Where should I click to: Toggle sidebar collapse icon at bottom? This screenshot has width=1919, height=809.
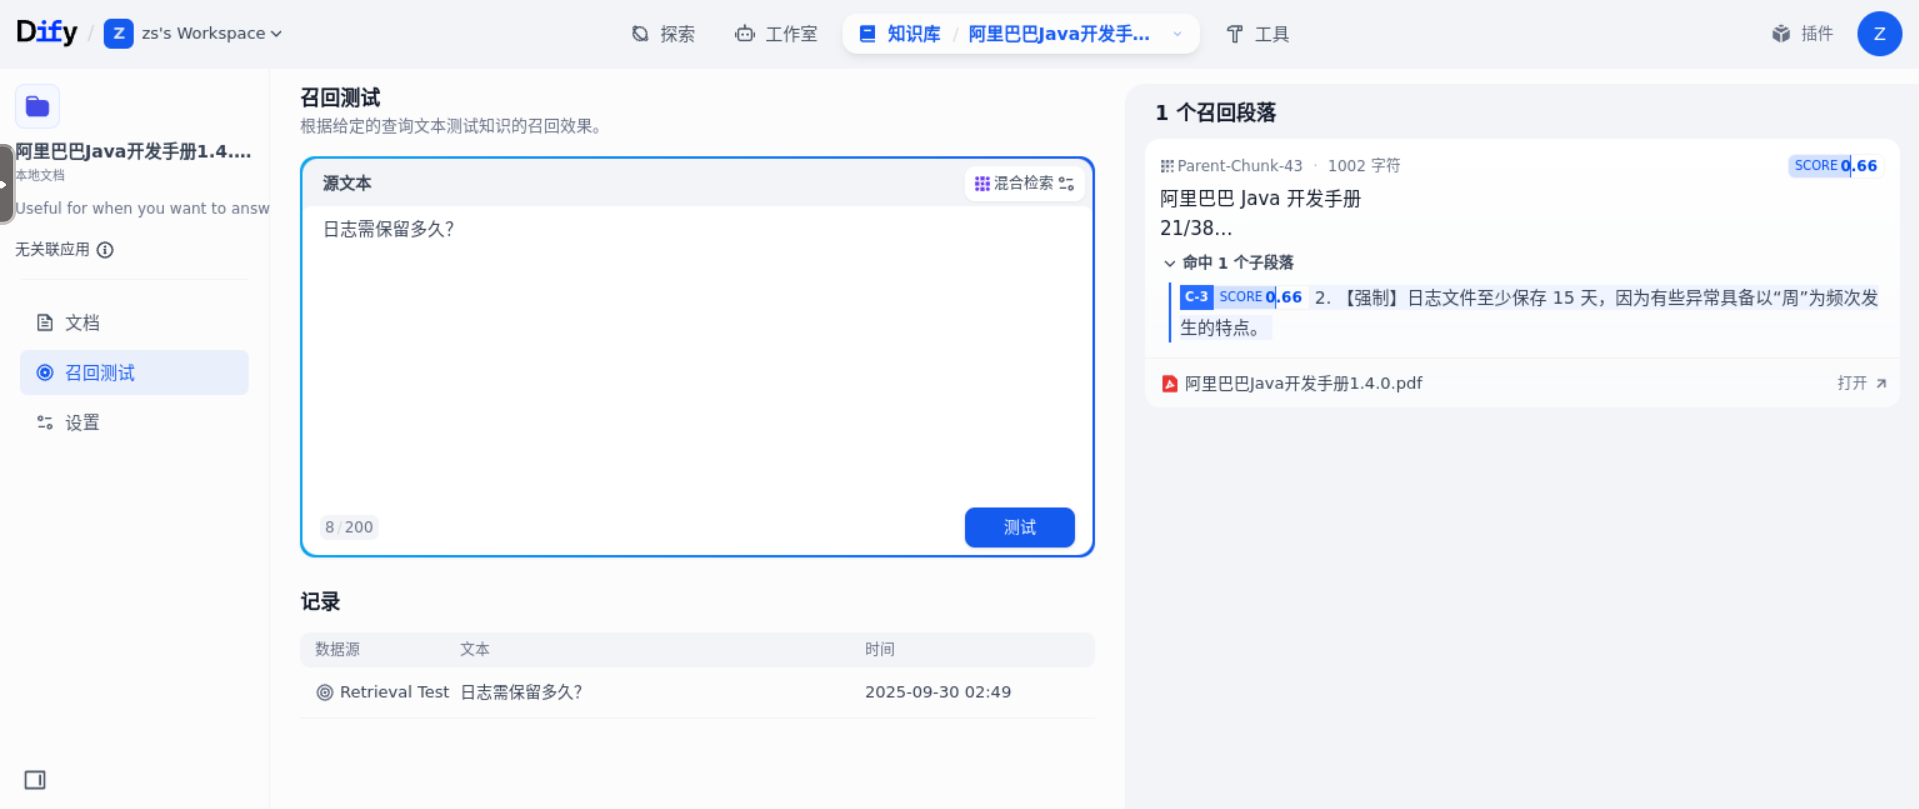pyautogui.click(x=35, y=780)
